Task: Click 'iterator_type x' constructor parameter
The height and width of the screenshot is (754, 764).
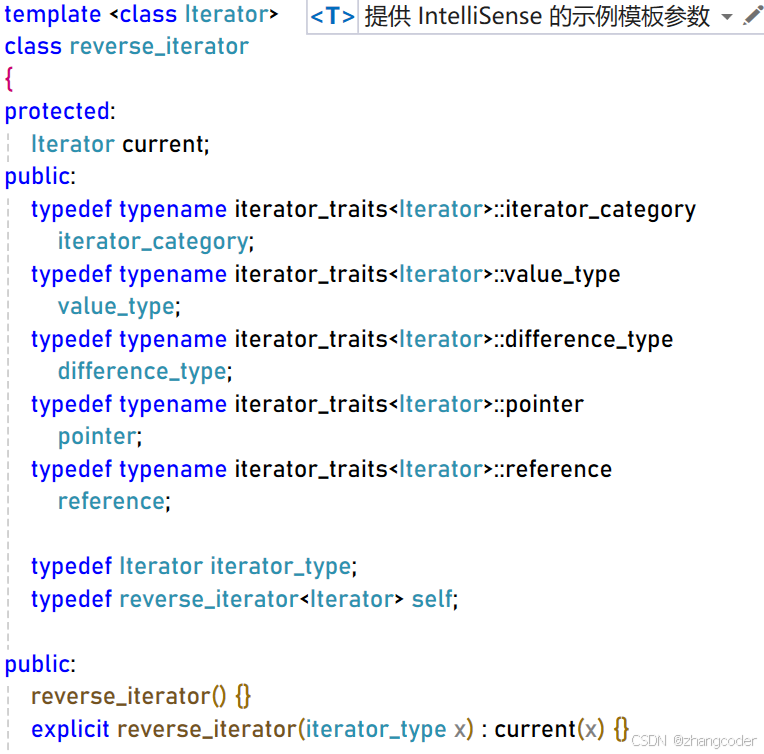Action: coord(385,730)
